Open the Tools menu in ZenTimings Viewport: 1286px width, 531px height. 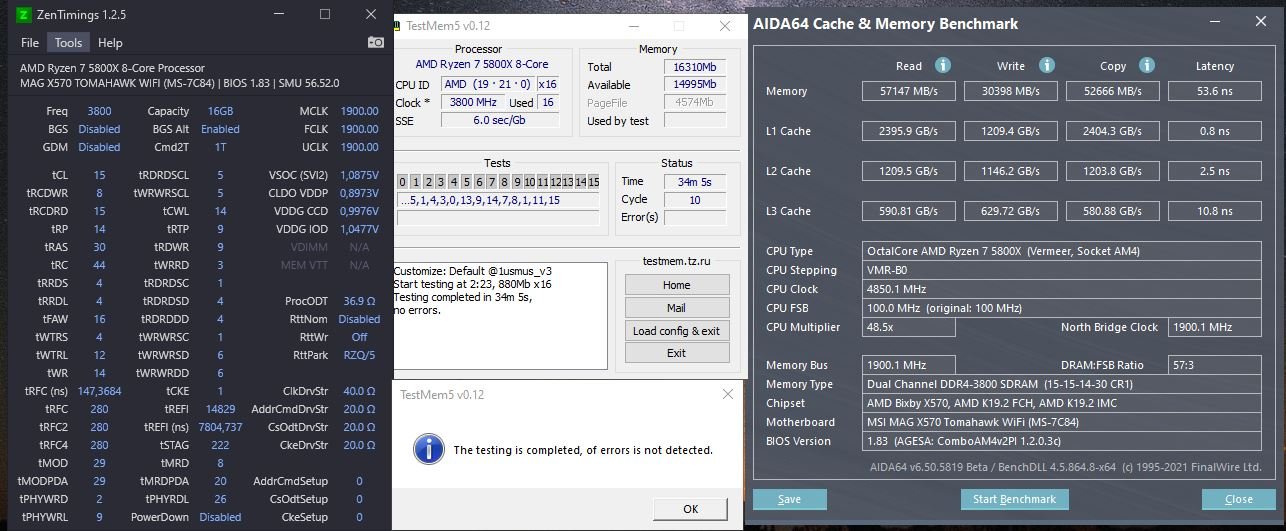click(x=68, y=42)
